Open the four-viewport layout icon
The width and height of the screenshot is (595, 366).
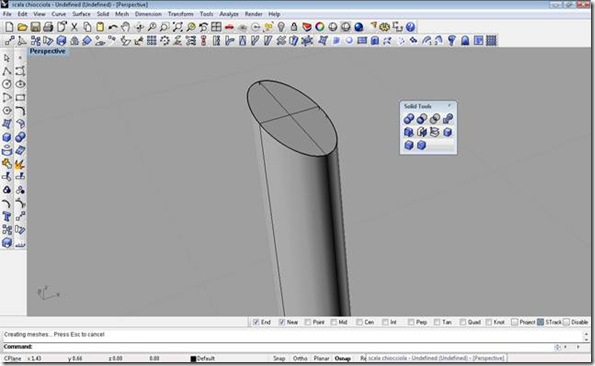pos(216,27)
